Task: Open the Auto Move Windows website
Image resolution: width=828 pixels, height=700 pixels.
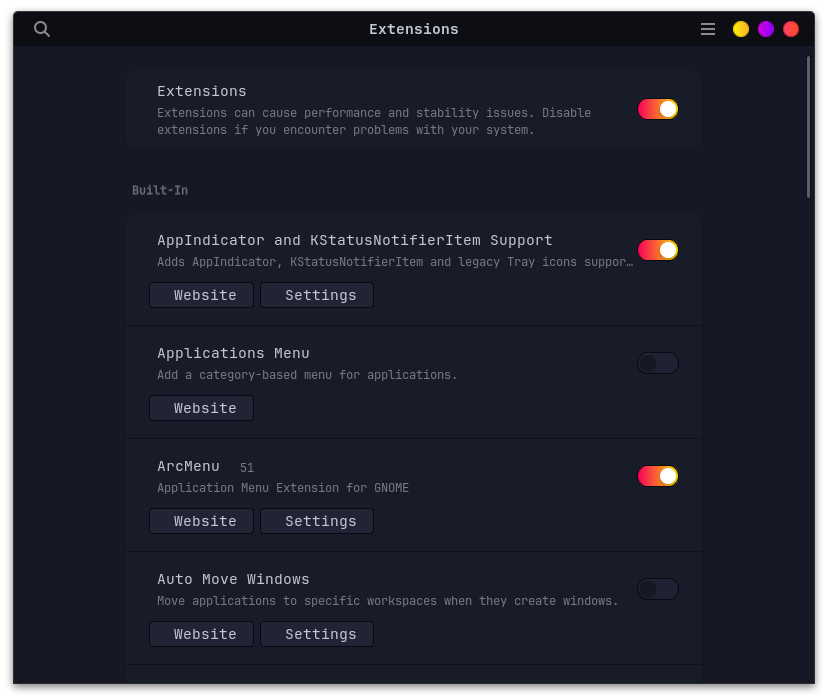Action: coord(201,634)
